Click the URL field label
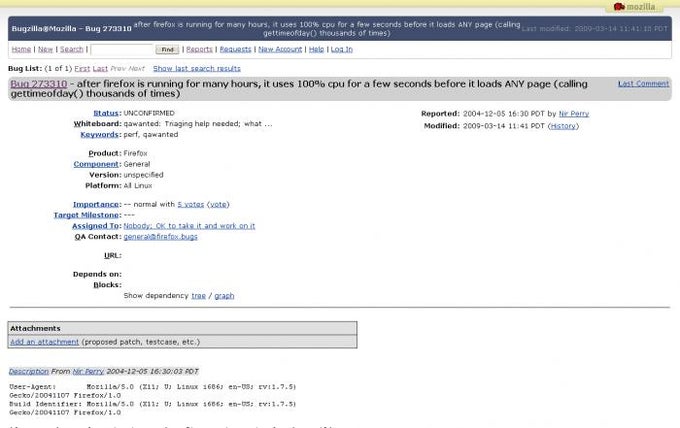 (113, 255)
